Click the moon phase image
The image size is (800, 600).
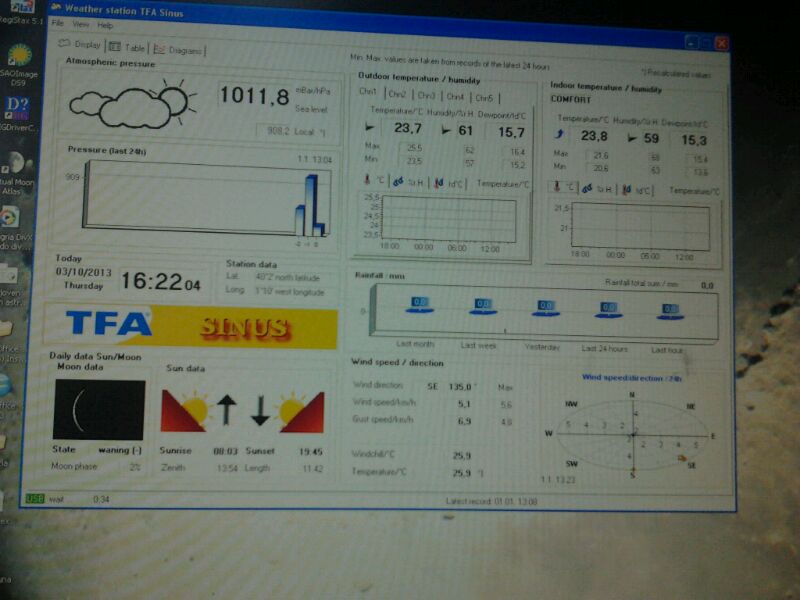click(91, 409)
